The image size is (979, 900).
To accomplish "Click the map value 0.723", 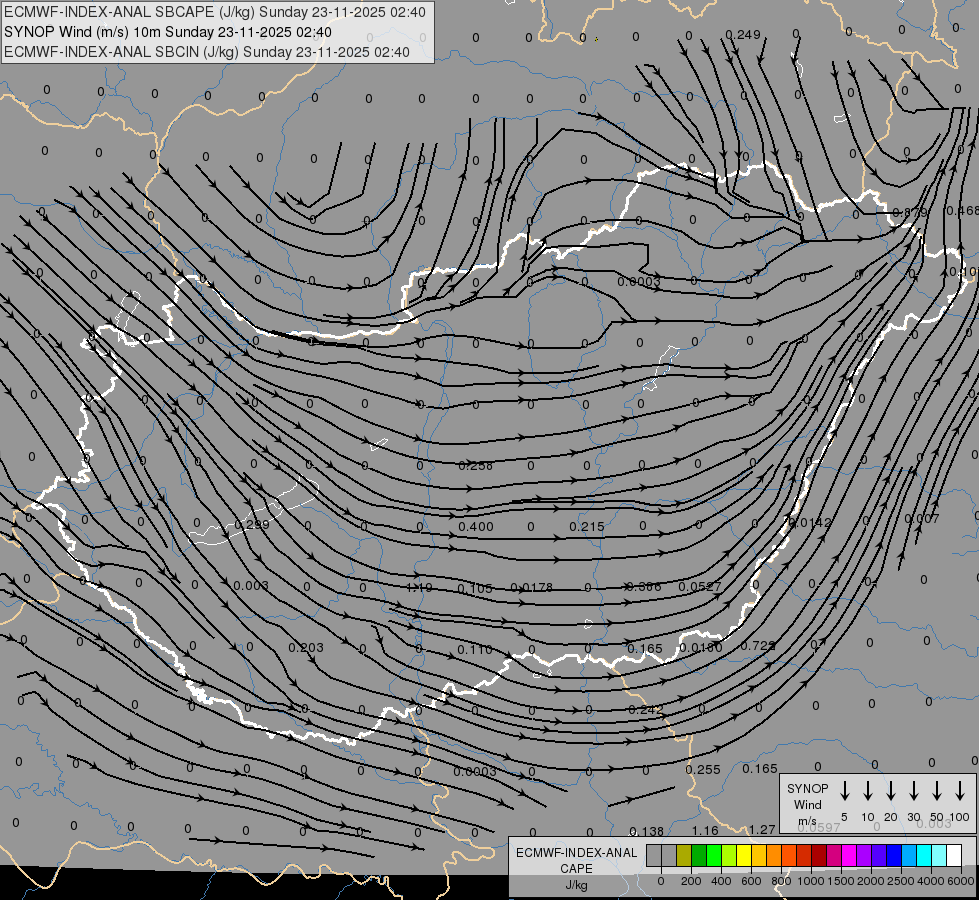I will (758, 645).
